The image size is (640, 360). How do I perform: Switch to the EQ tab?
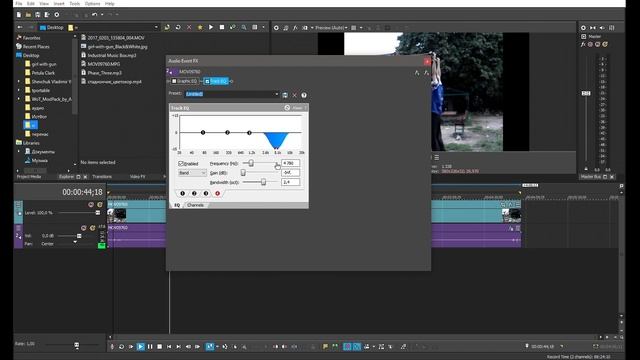coord(177,205)
